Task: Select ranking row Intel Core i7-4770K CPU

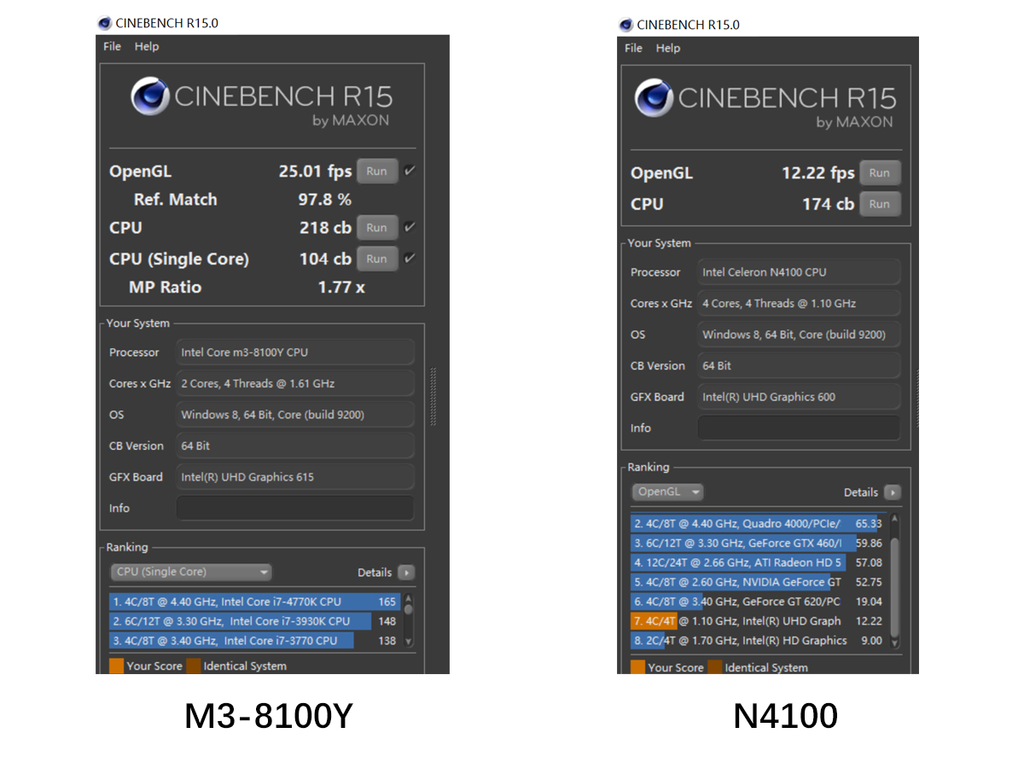Action: pyautogui.click(x=255, y=602)
